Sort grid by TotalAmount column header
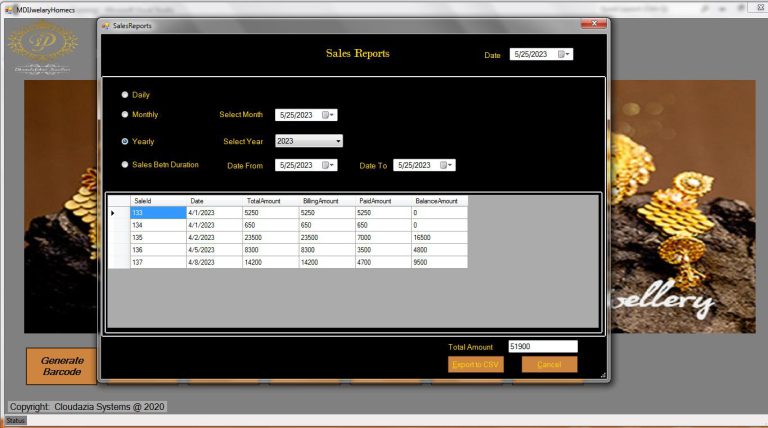Screen dimensions: 768x428 (x=270, y=201)
